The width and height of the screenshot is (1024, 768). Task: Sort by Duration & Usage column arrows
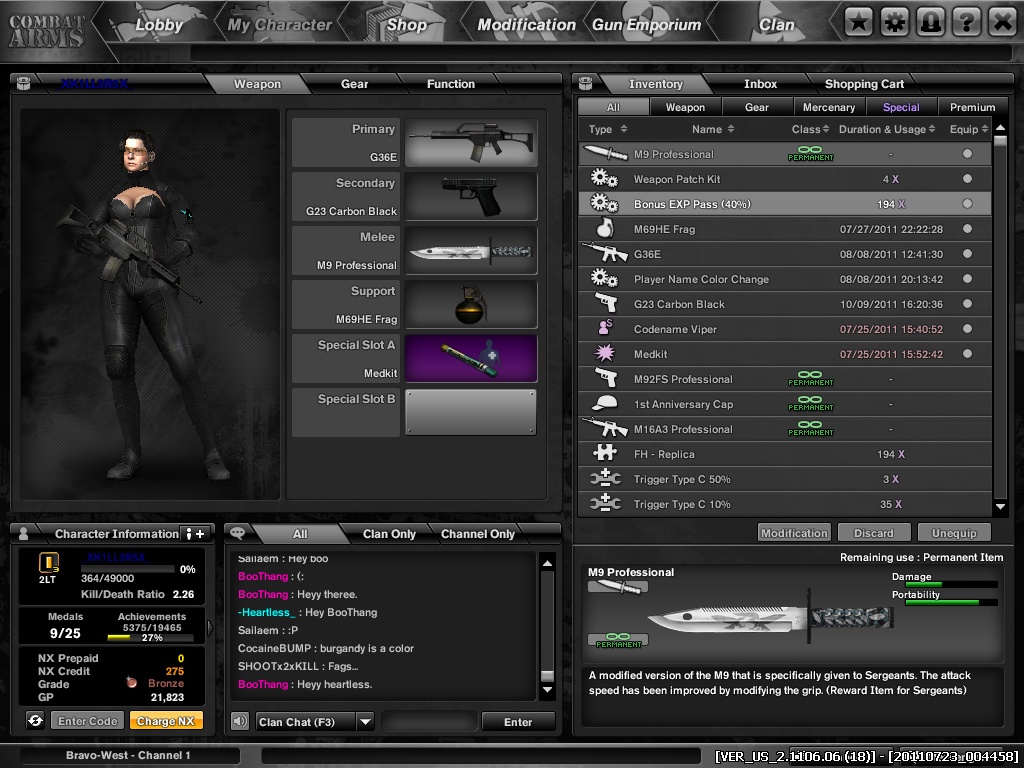coord(932,129)
